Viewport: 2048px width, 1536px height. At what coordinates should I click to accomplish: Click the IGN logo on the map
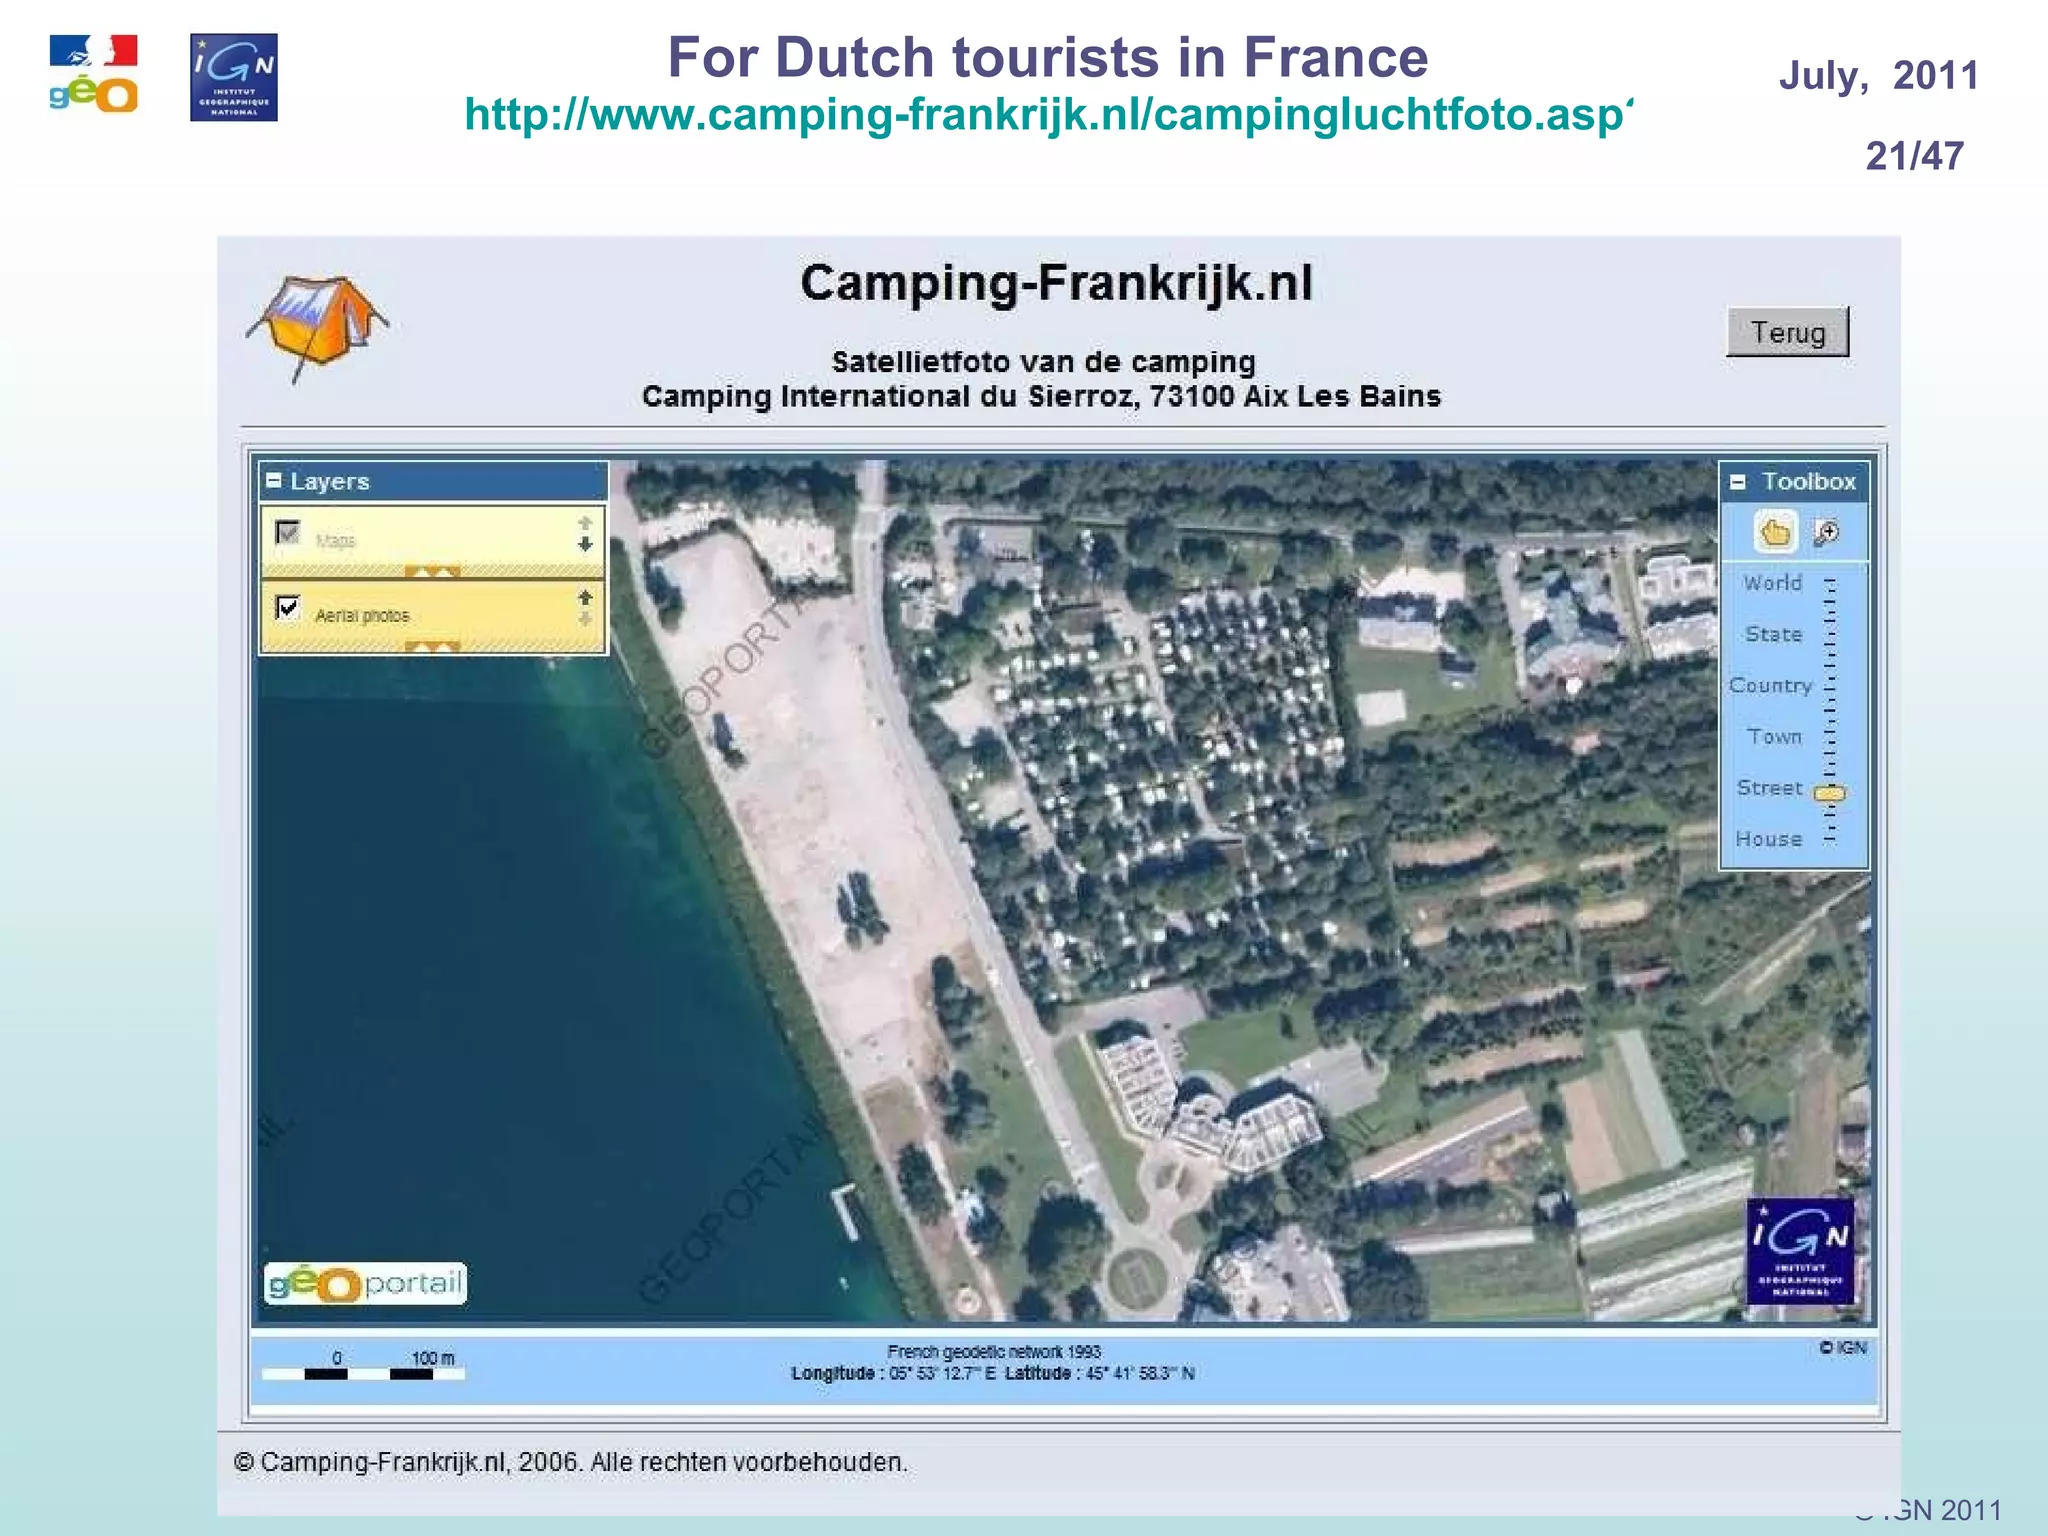[1800, 1251]
